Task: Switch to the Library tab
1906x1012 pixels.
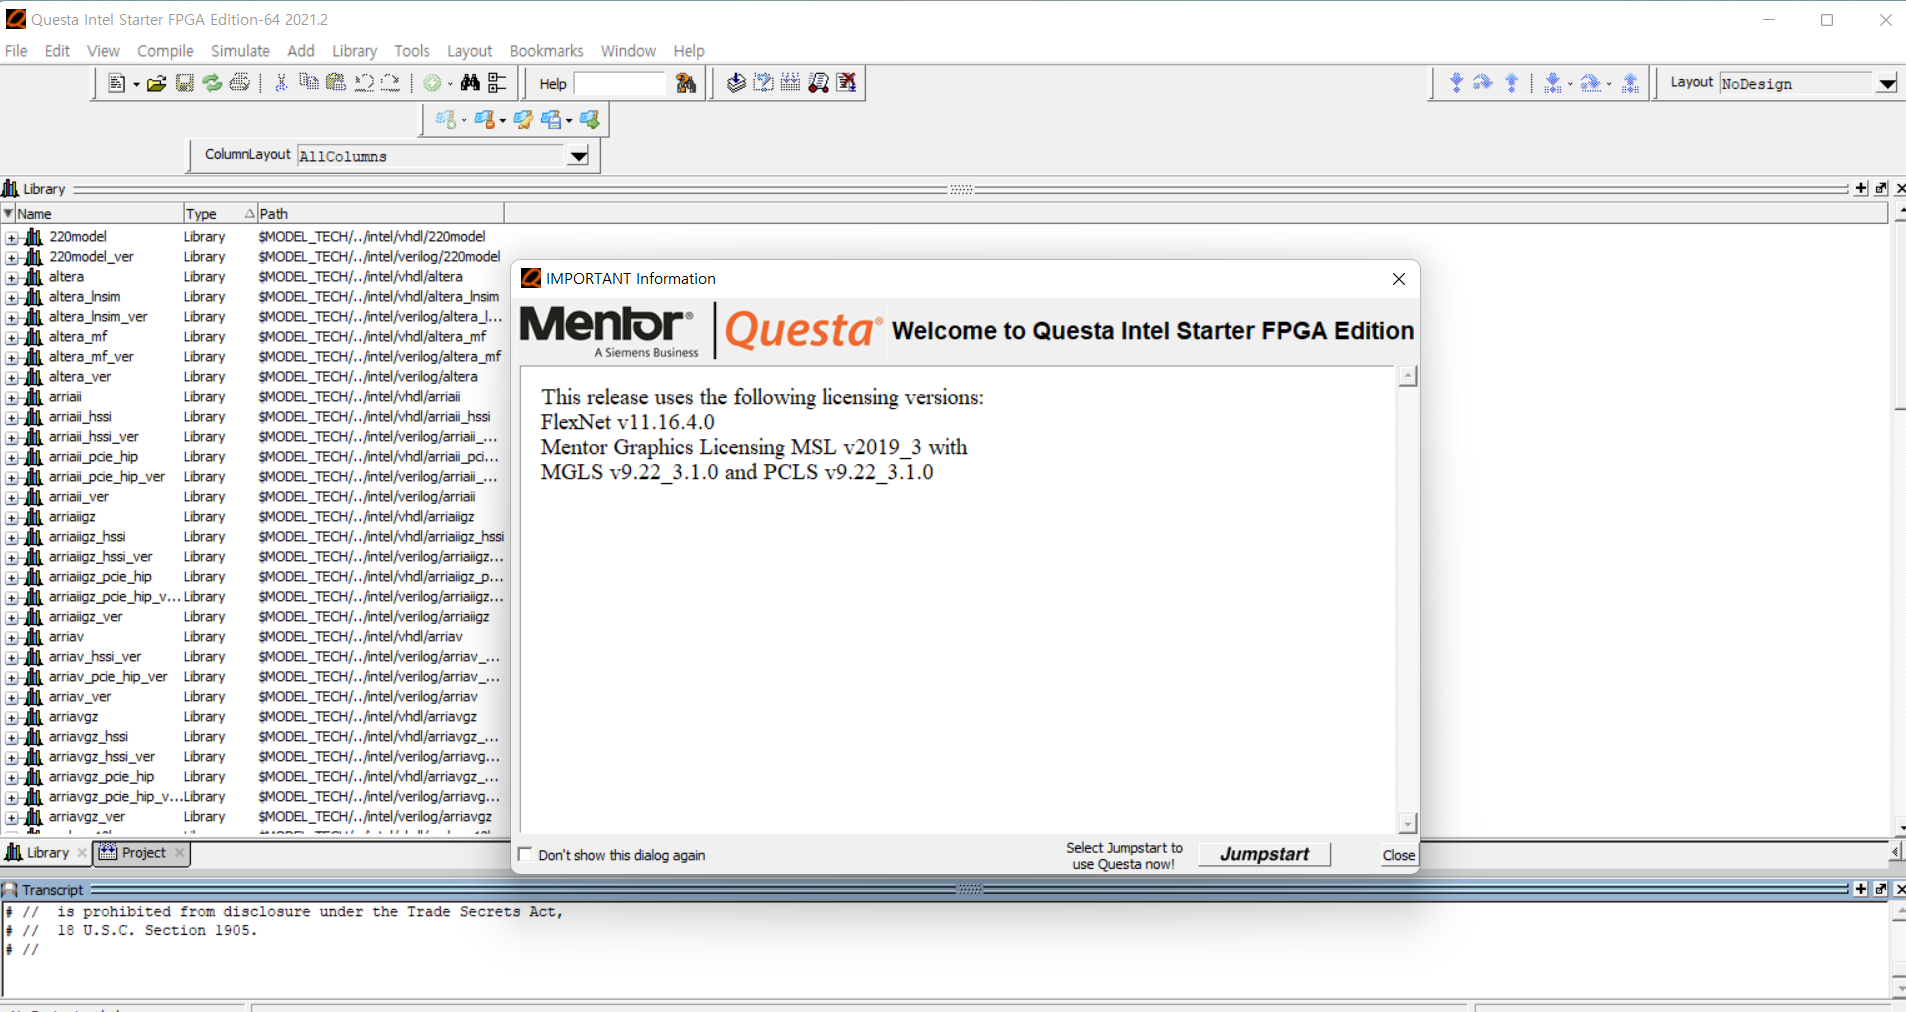Action: coord(47,853)
